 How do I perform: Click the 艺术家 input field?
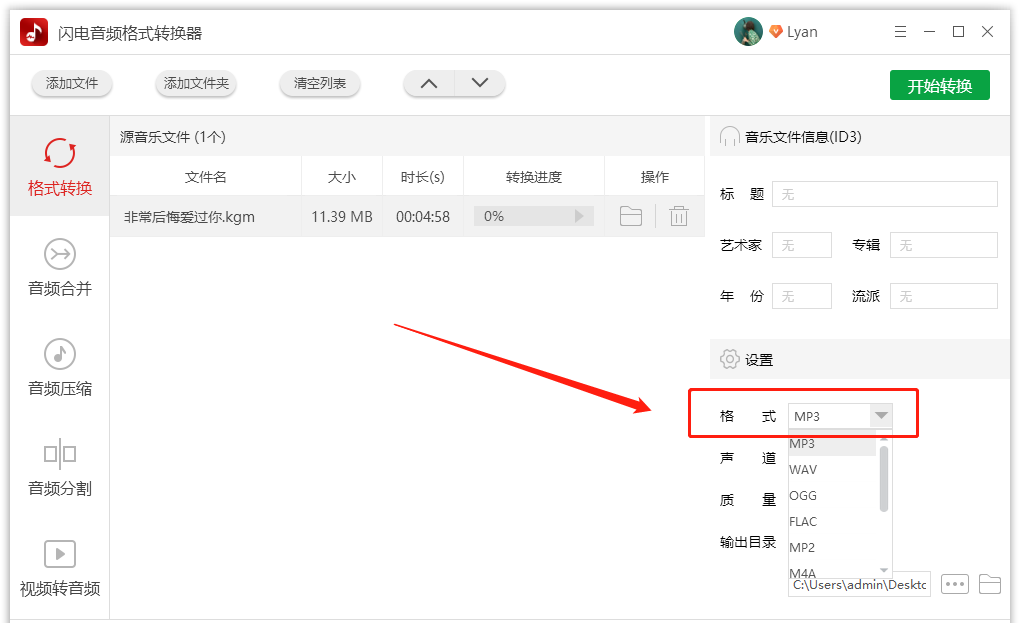[801, 245]
